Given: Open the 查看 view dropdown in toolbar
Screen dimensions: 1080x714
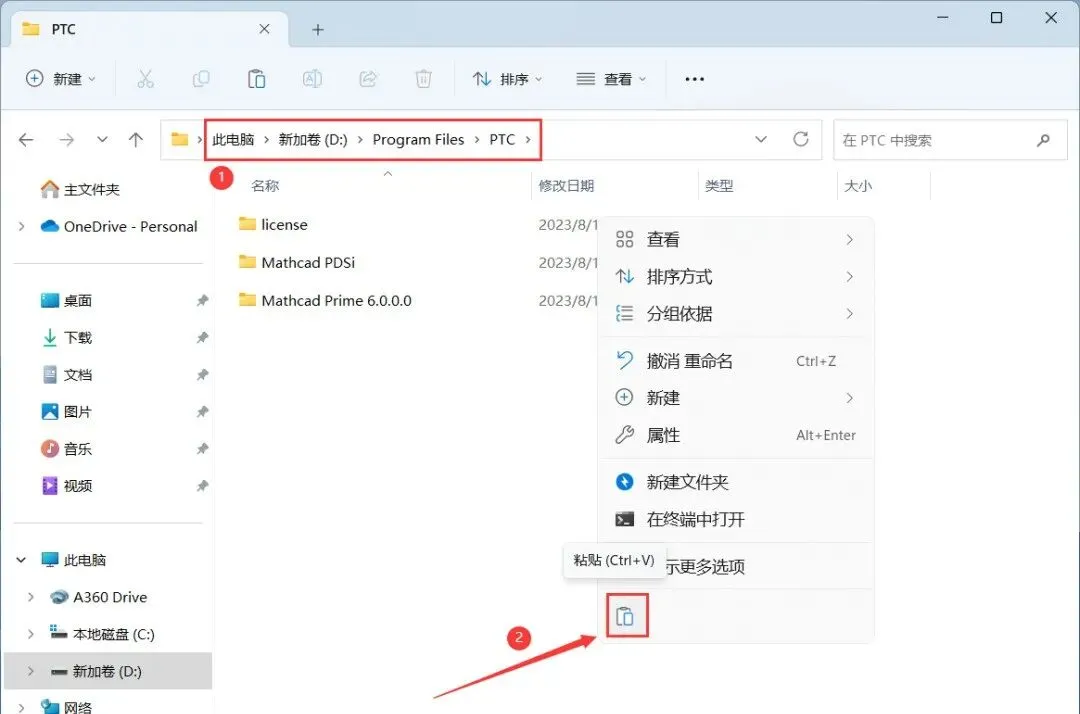Looking at the screenshot, I should click(x=611, y=79).
